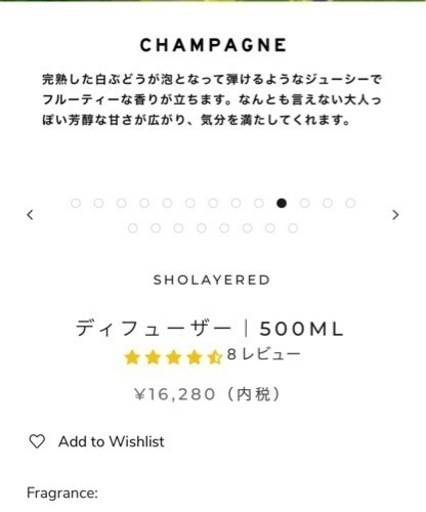Open the 8 レビュー reviews link

click(x=264, y=354)
